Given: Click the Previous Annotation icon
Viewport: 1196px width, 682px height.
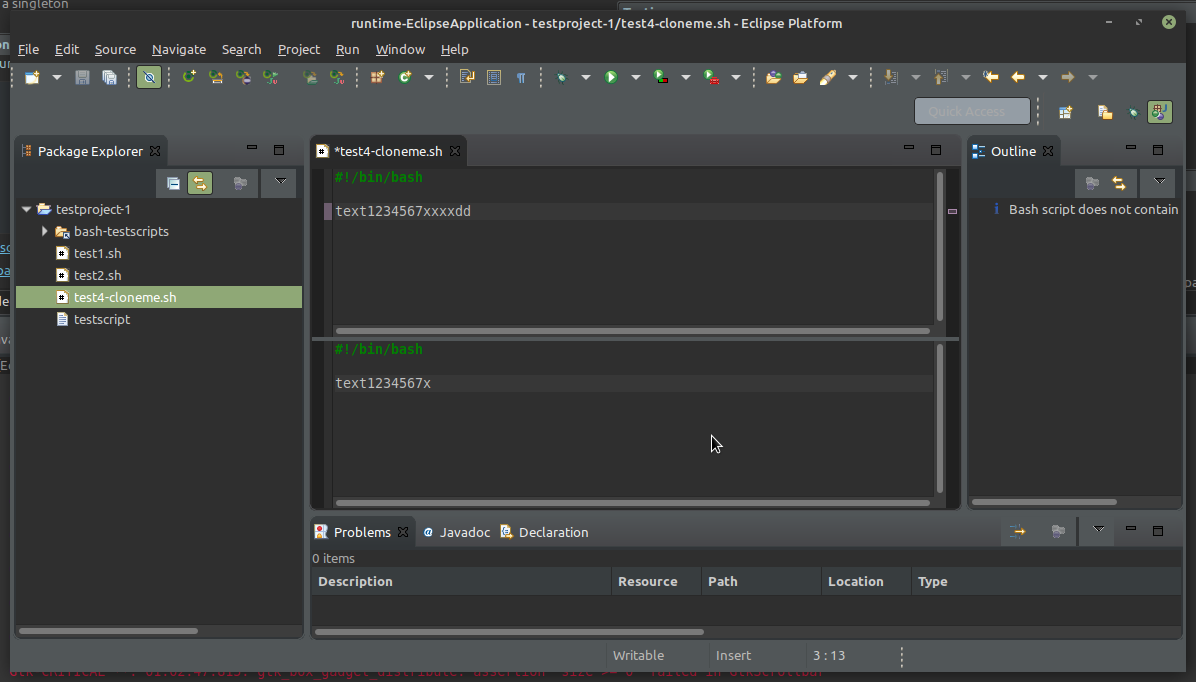Looking at the screenshot, I should pyautogui.click(x=941, y=77).
